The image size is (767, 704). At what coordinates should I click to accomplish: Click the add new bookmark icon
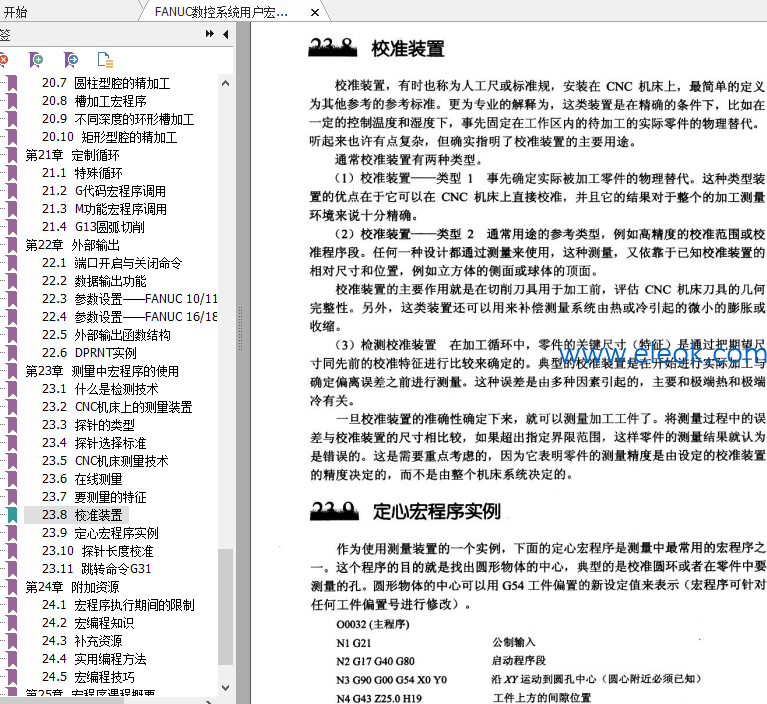click(36, 60)
